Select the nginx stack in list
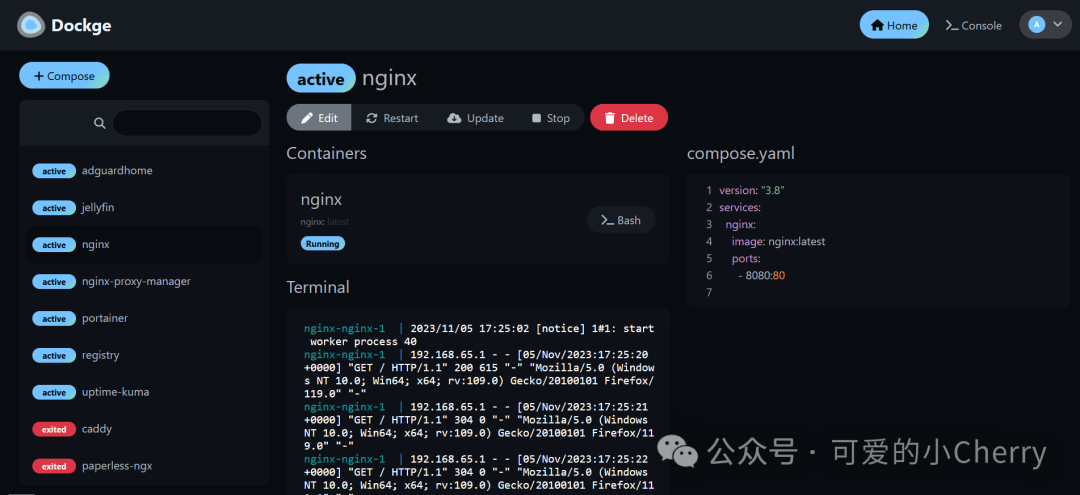The width and height of the screenshot is (1080, 495). point(144,244)
